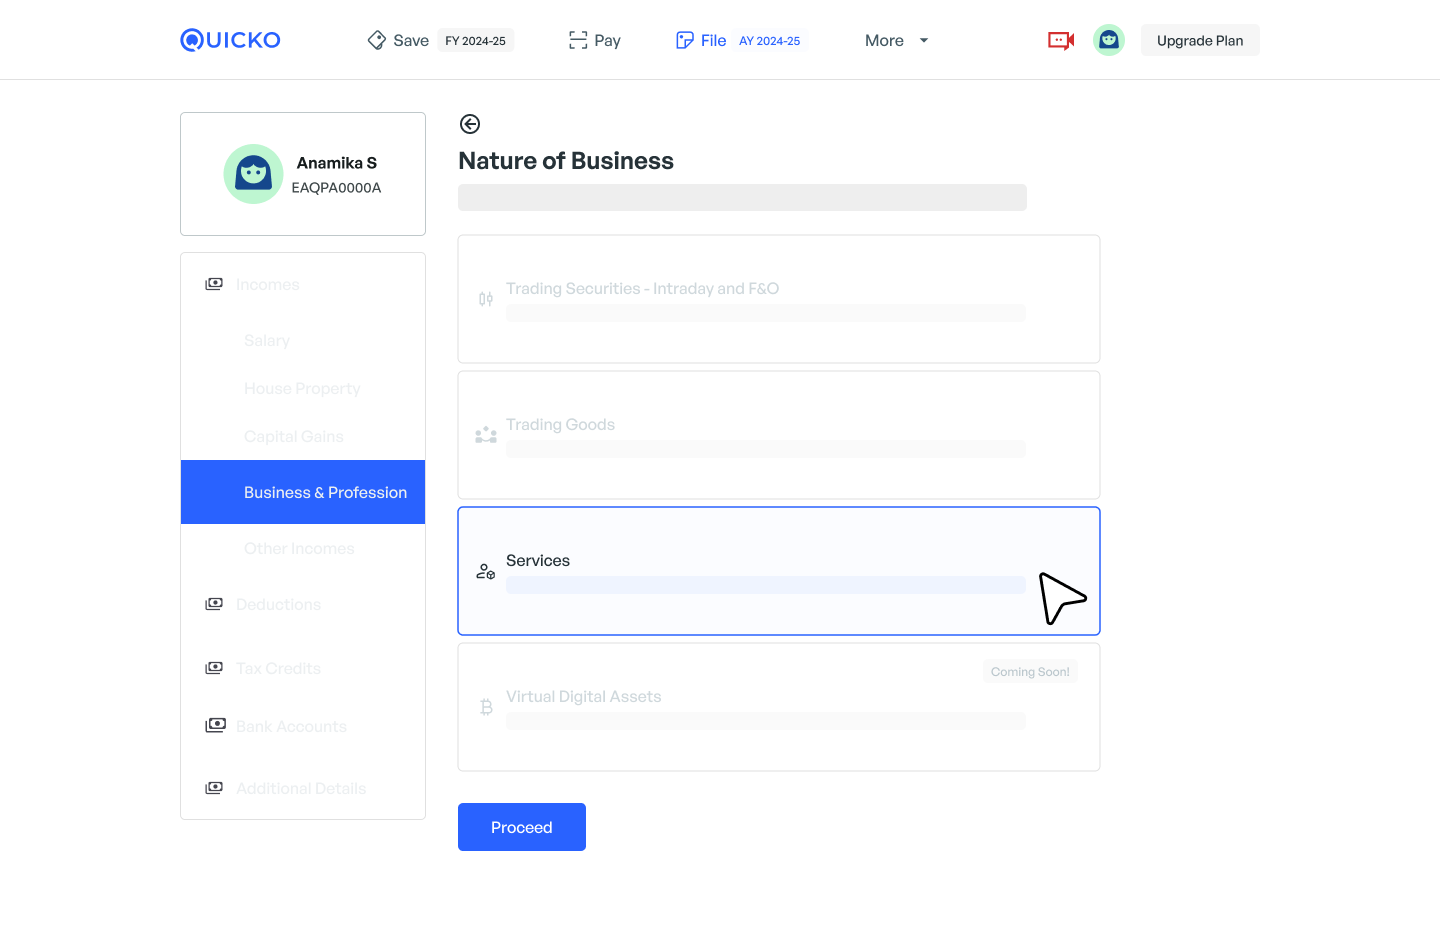Click Anamika S profile card
This screenshot has width=1440, height=952.
tap(303, 174)
